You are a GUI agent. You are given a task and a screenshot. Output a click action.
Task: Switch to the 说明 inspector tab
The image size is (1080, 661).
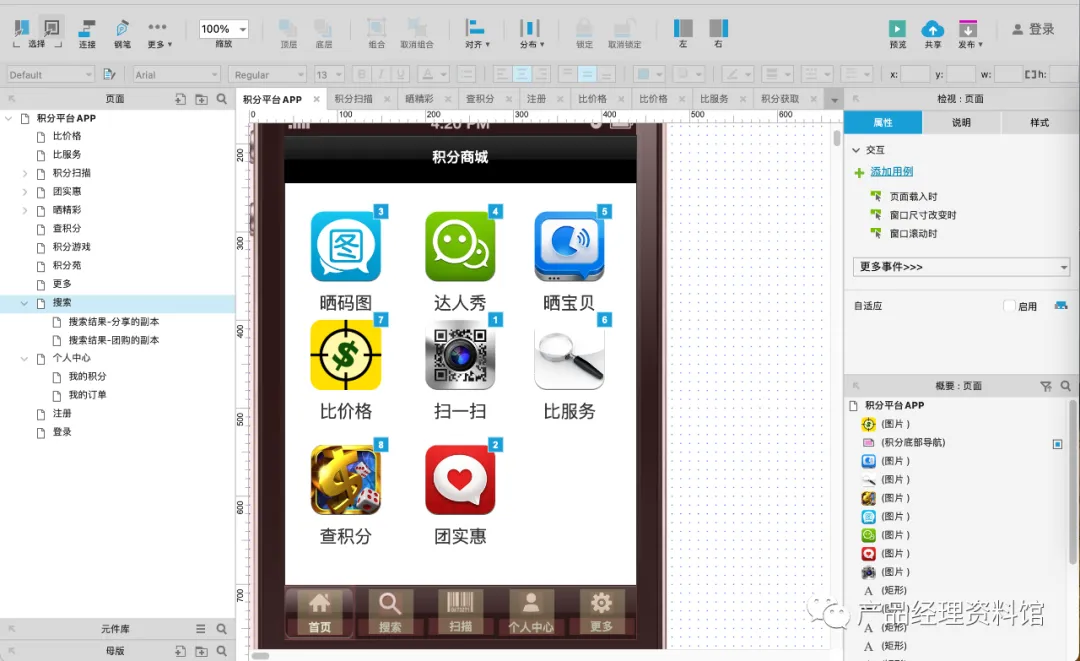click(x=962, y=123)
